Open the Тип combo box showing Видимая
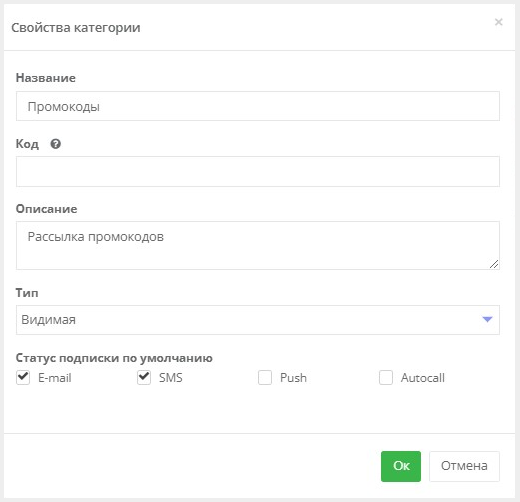 click(x=258, y=320)
